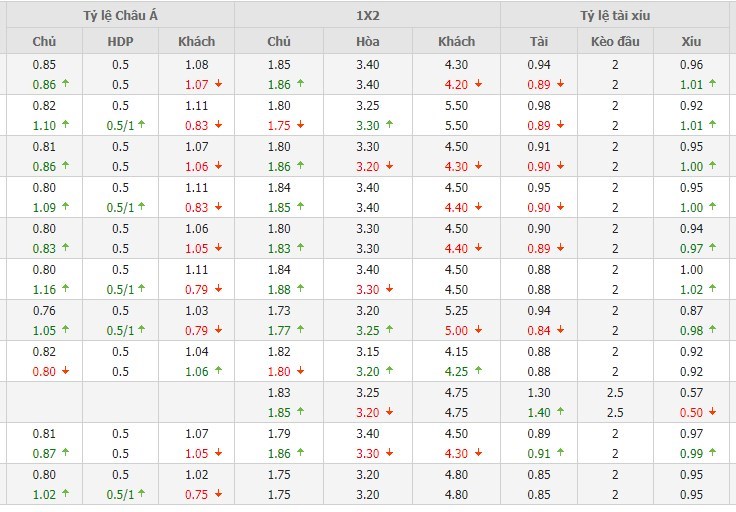Image resolution: width=736 pixels, height=512 pixels.
Task: Click red down arrow beside 5.00
Action: coord(478,330)
